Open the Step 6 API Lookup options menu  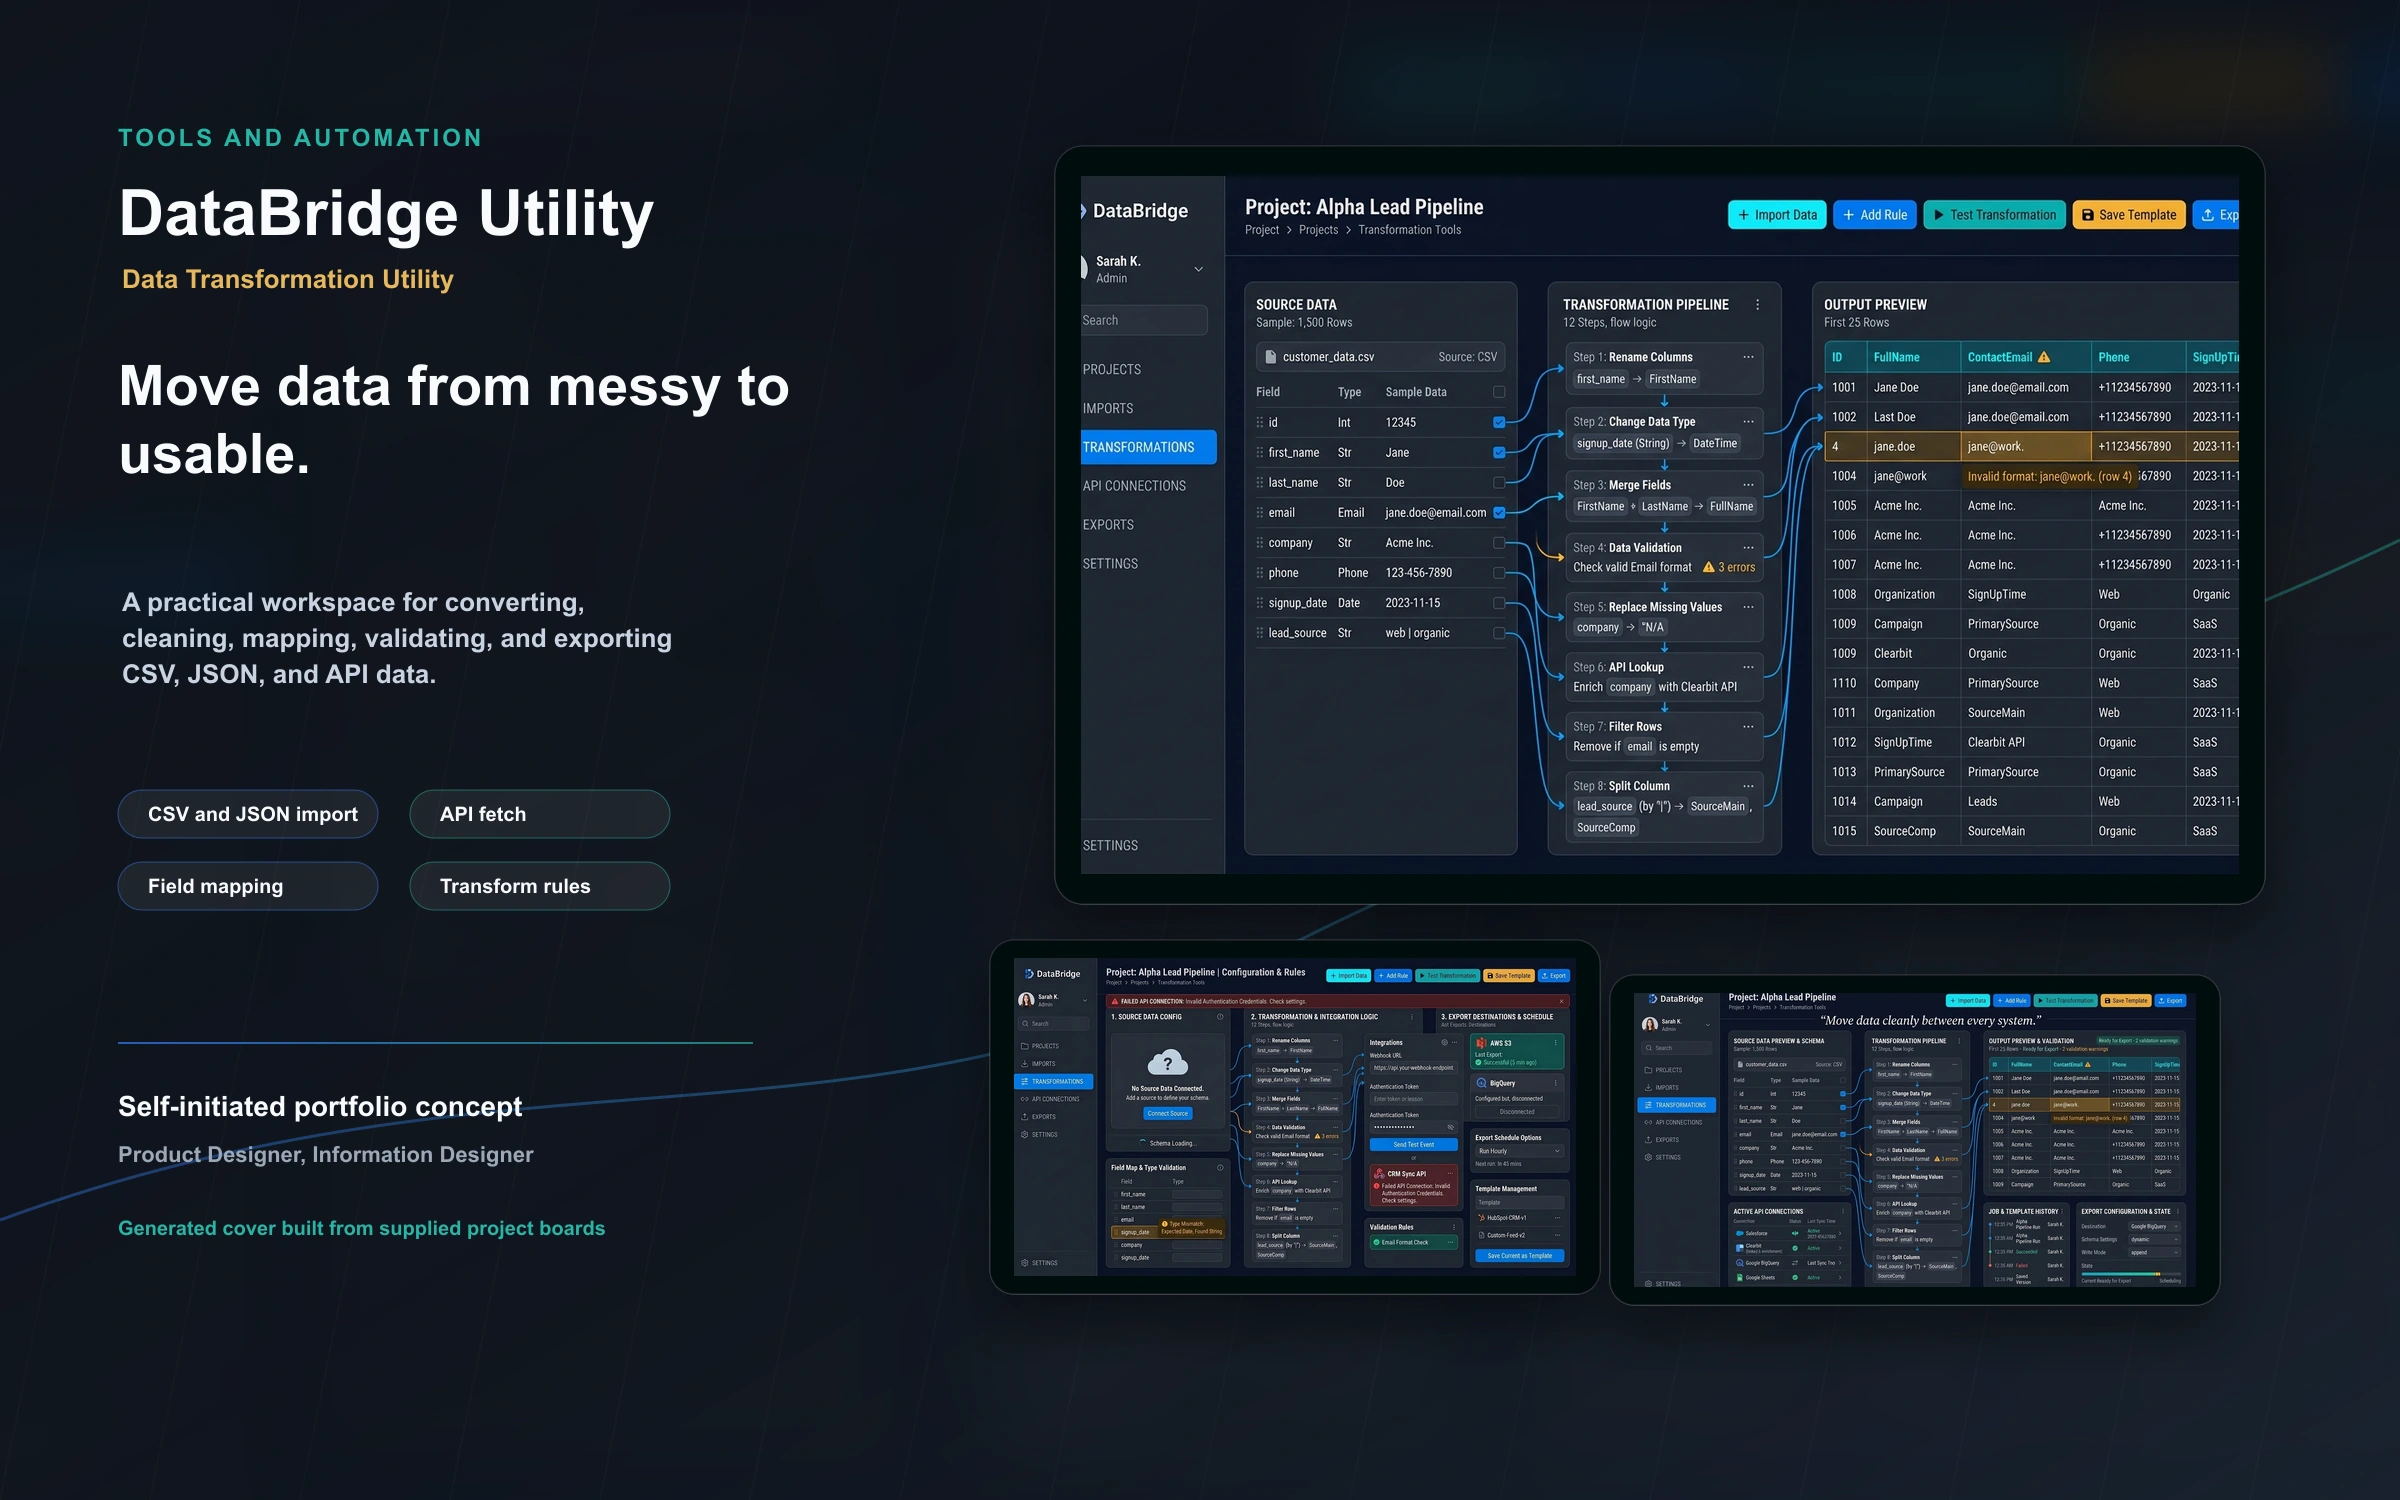(1748, 667)
